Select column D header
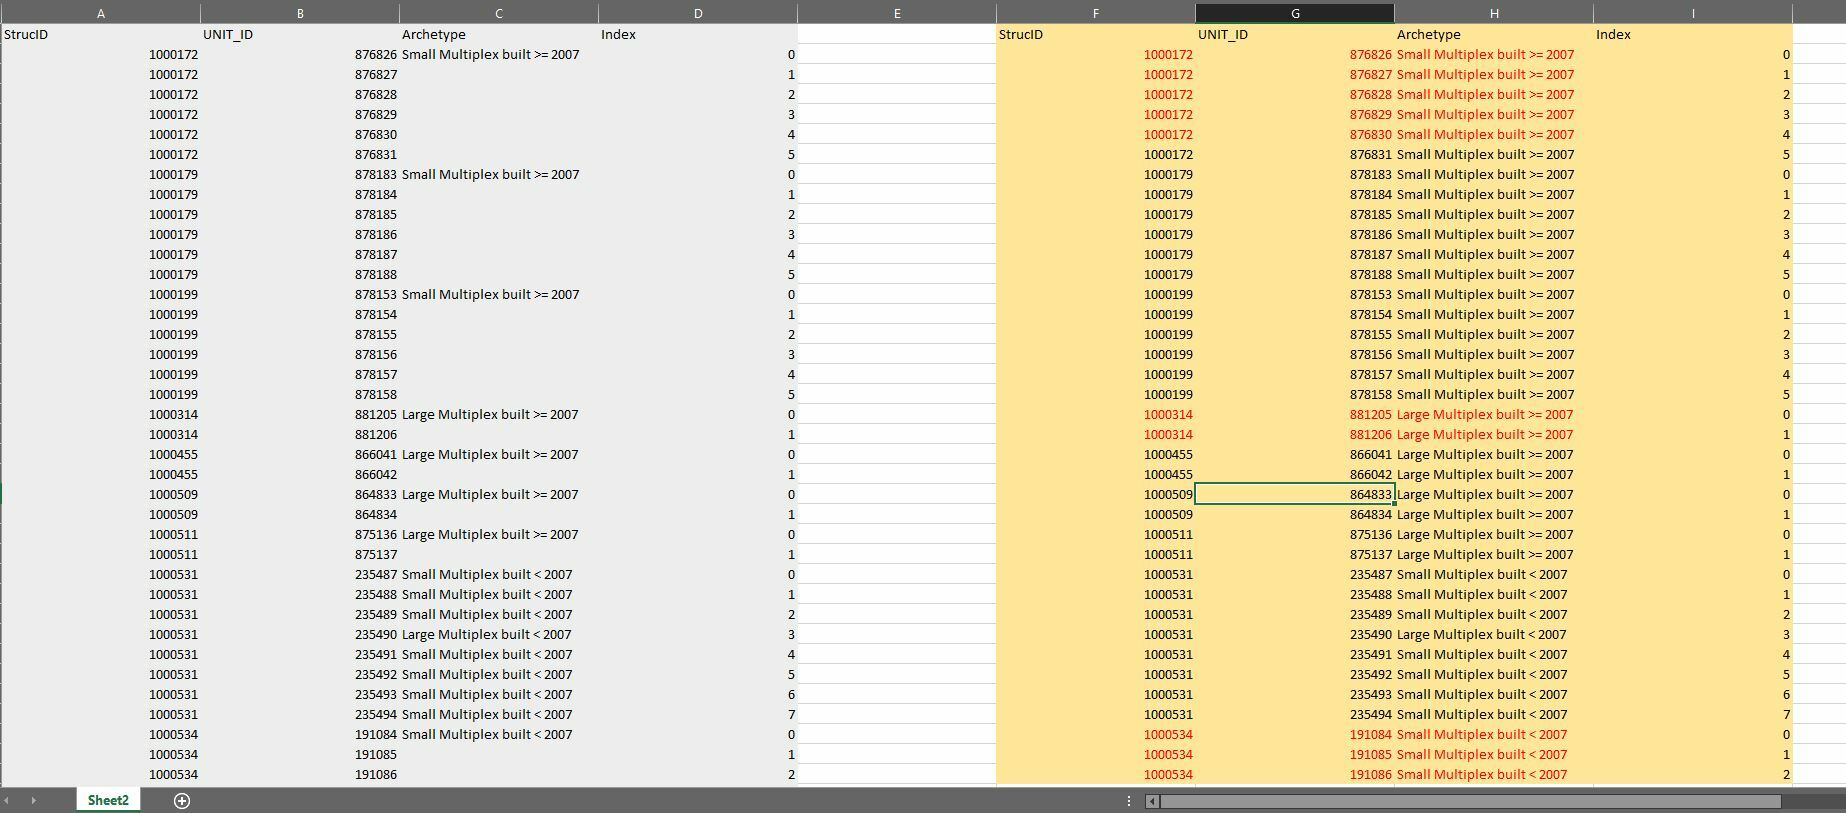The width and height of the screenshot is (1846, 813). [x=698, y=13]
